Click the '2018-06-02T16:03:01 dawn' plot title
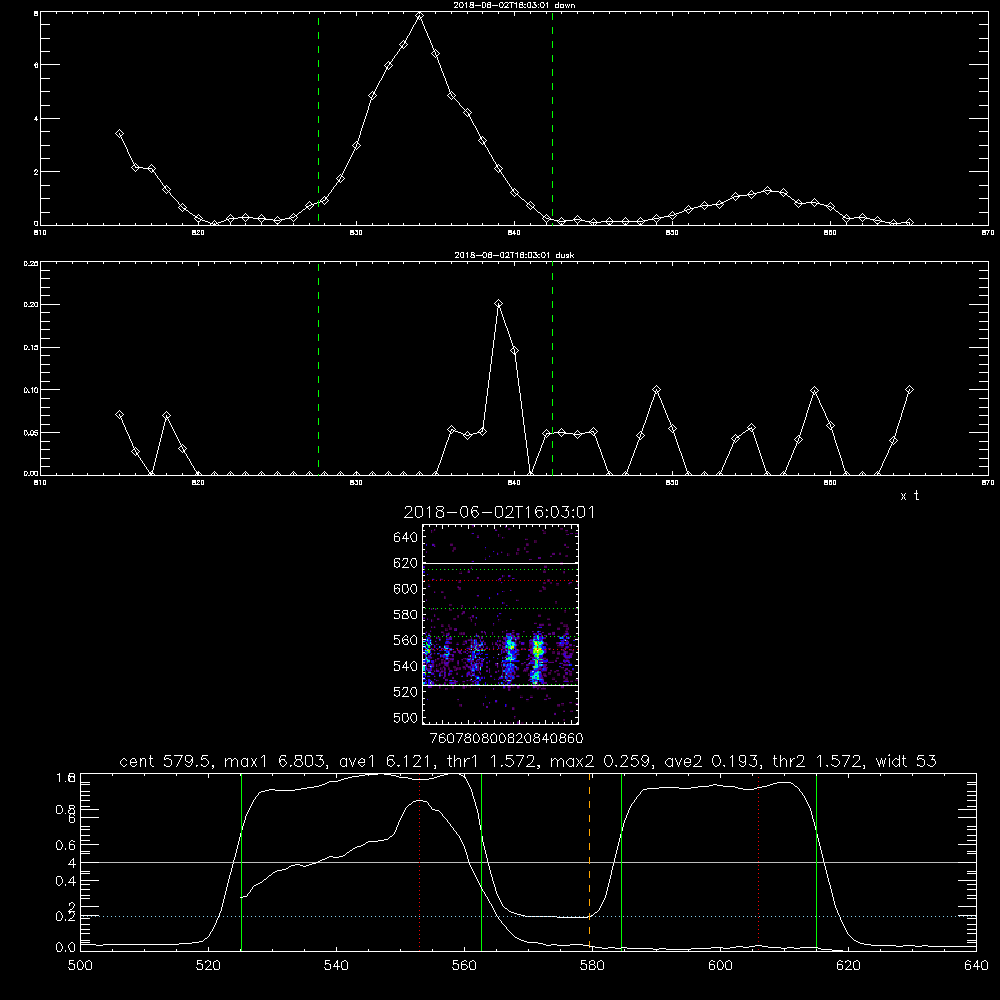Image resolution: width=1000 pixels, height=1000 pixels. (514, 4)
